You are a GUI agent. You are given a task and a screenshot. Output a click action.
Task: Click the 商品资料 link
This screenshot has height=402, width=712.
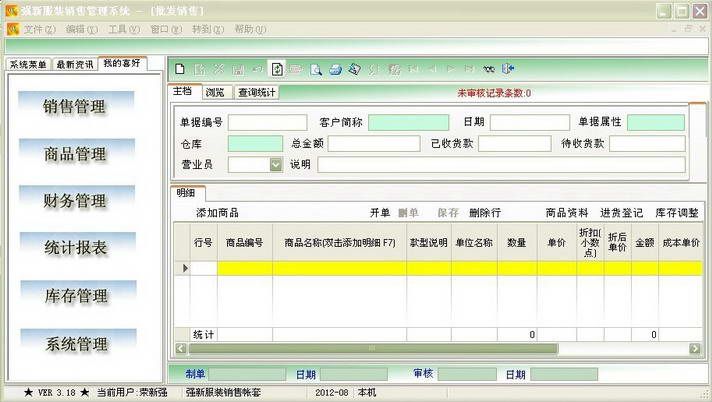567,213
